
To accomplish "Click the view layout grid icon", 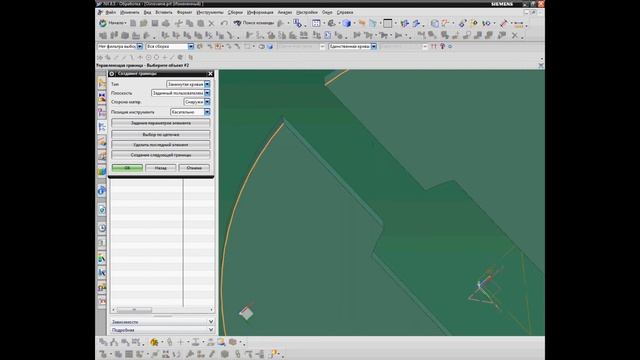I will pos(316,23).
